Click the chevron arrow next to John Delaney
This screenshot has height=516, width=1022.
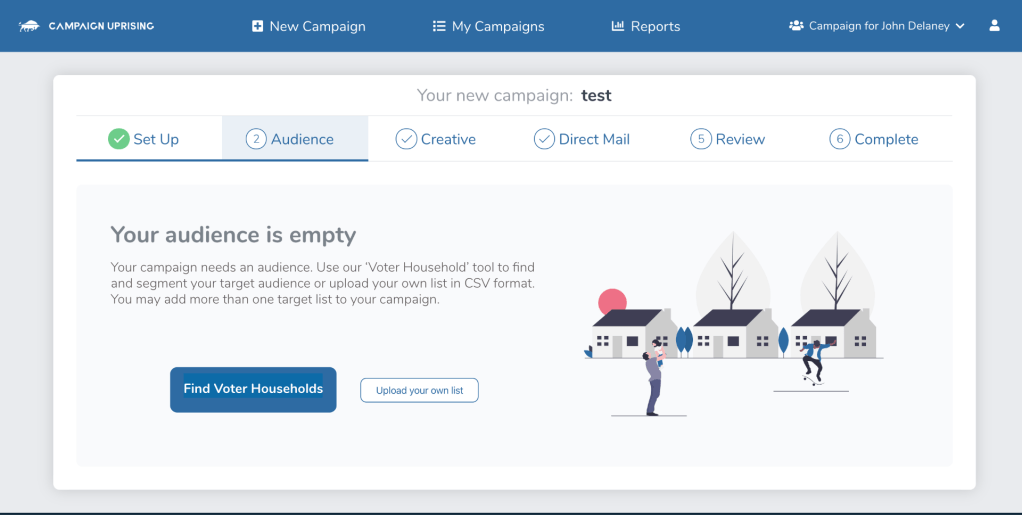click(x=960, y=26)
